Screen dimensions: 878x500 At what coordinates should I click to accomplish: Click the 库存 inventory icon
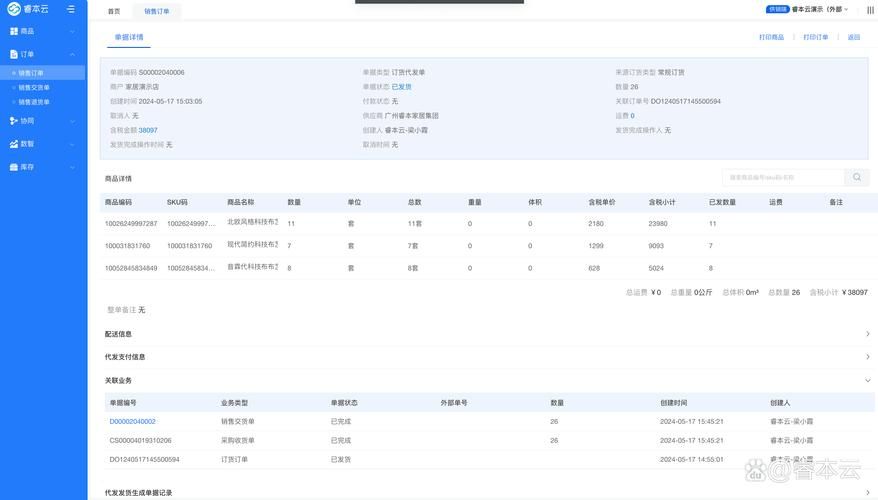(x=14, y=167)
